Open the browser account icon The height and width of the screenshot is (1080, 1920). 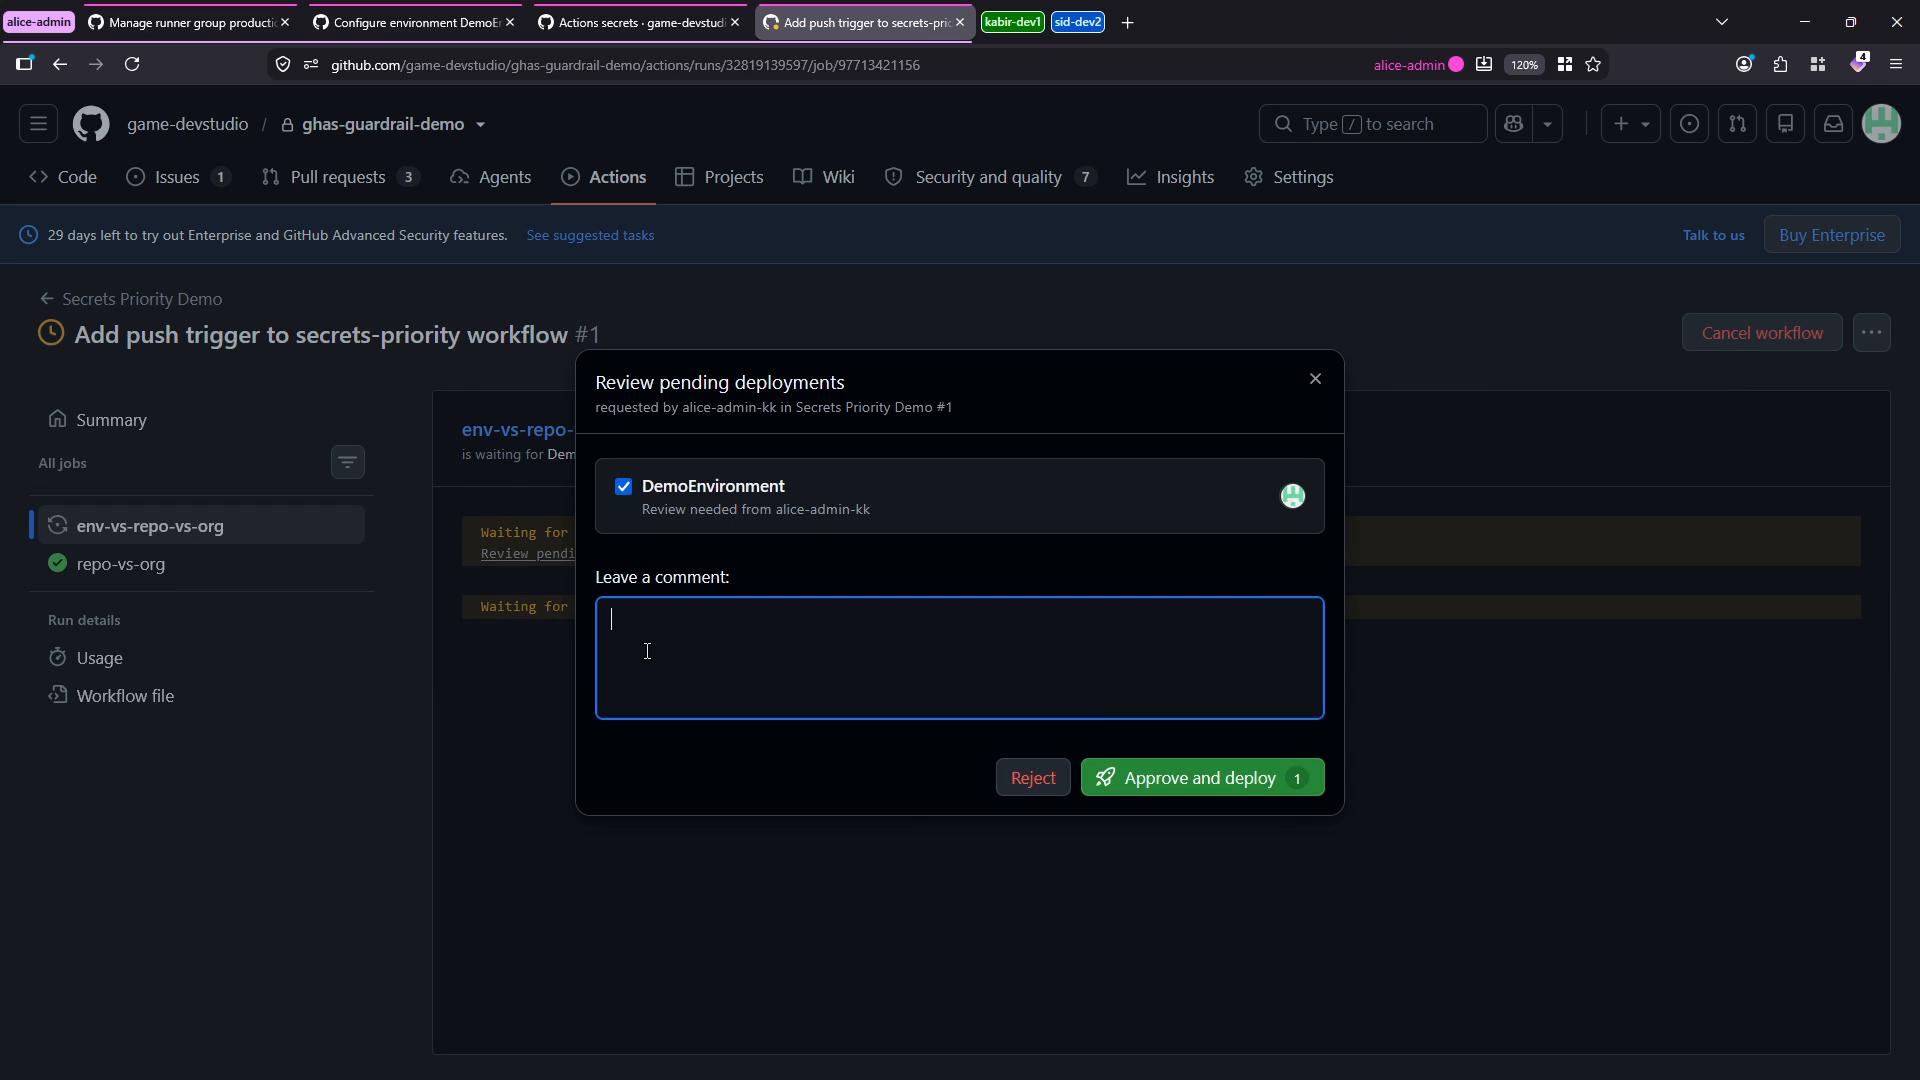[x=1744, y=64]
